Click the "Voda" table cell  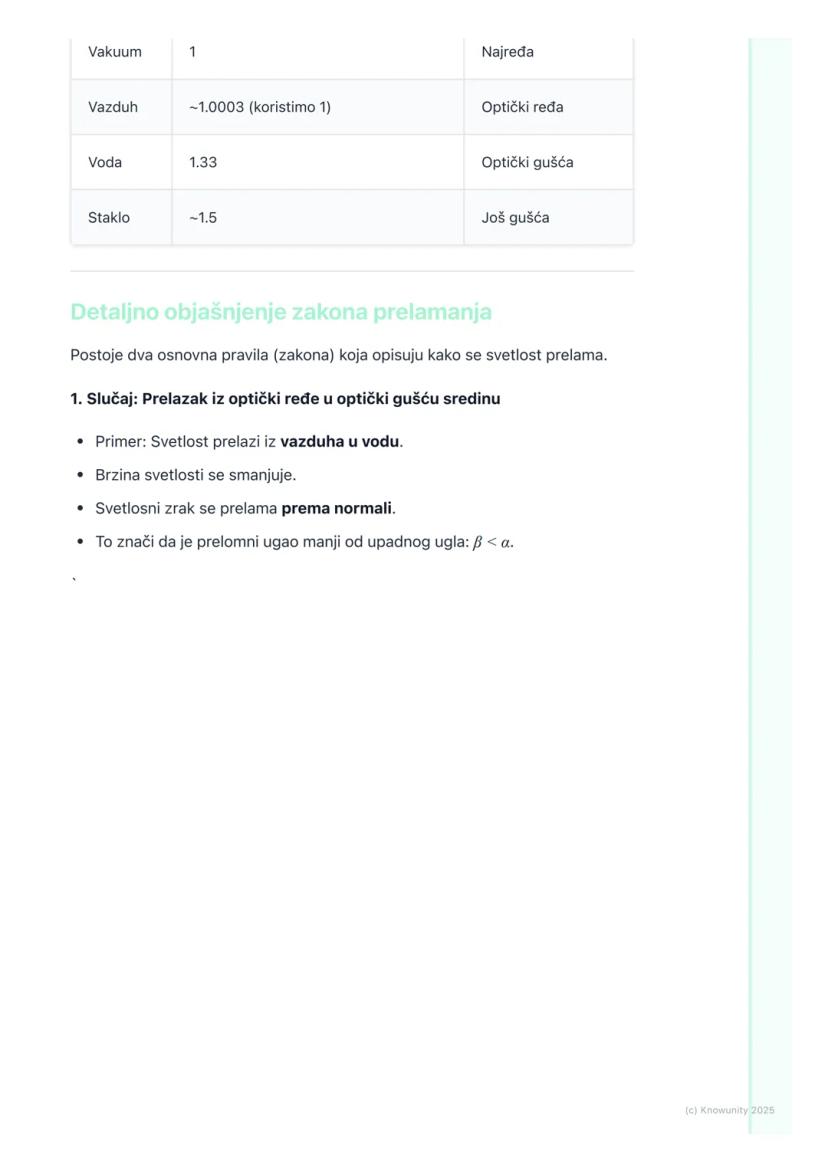105,162
